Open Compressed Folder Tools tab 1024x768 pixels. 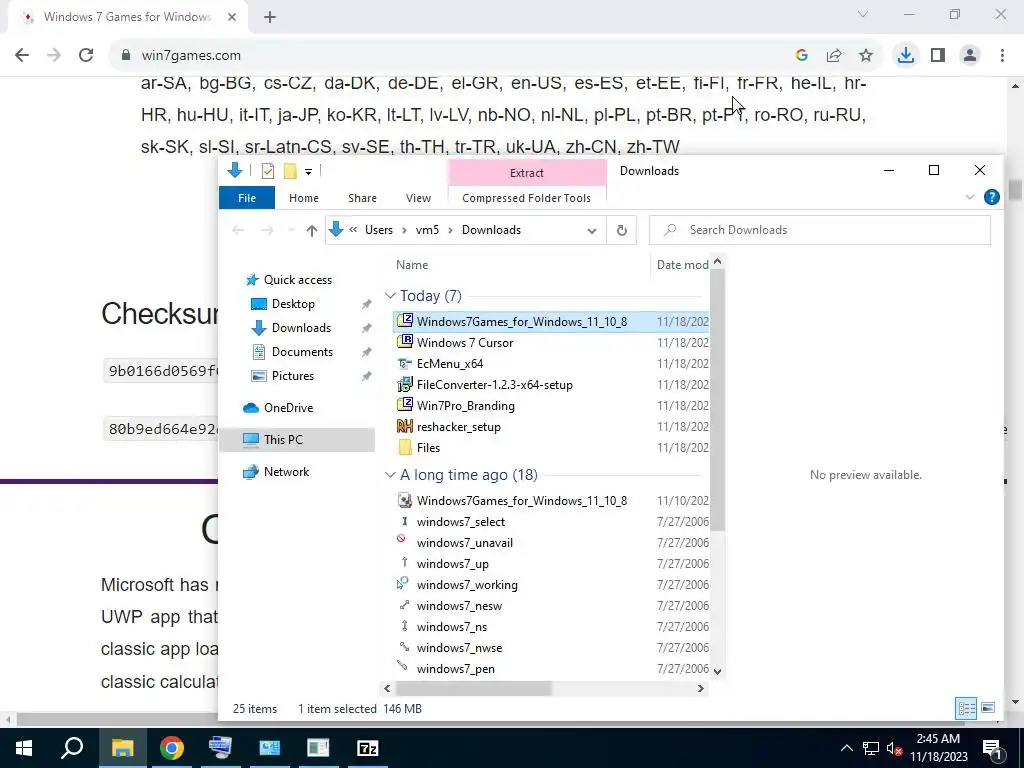pyautogui.click(x=526, y=198)
